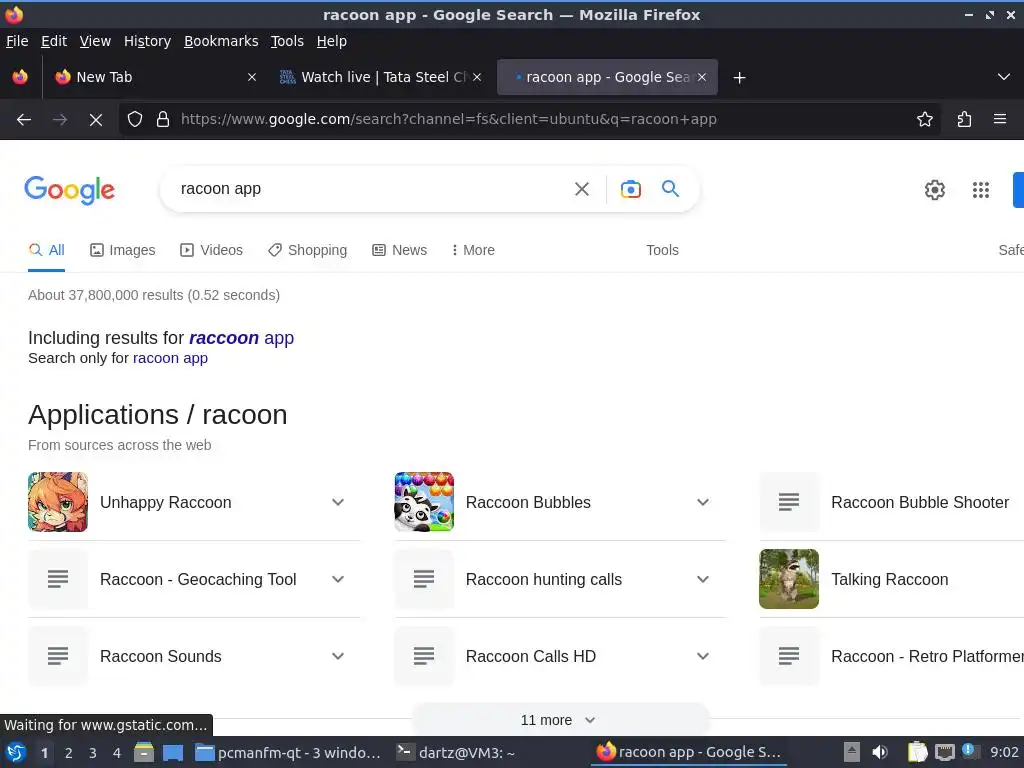Search only for 'racoon app' link
The width and height of the screenshot is (1024, 768).
point(170,358)
